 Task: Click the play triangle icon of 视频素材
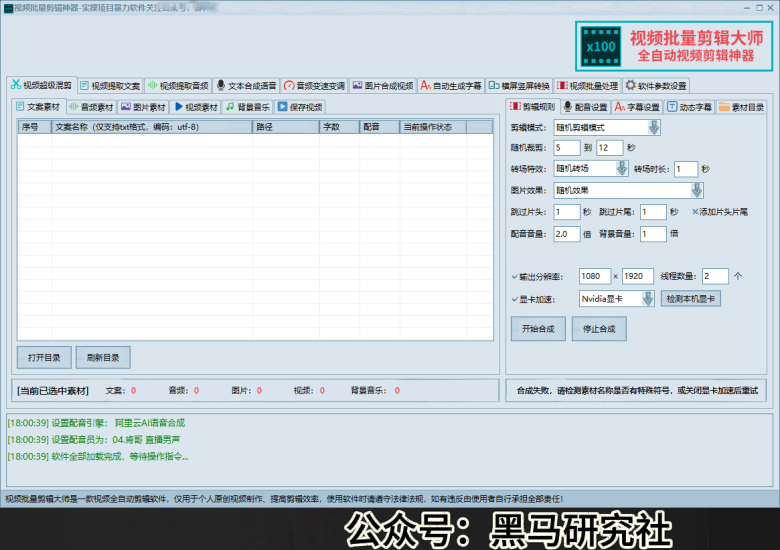(179, 106)
